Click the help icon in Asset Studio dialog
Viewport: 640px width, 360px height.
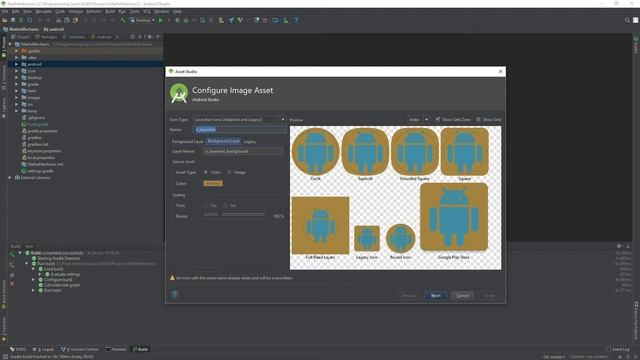click(175, 294)
